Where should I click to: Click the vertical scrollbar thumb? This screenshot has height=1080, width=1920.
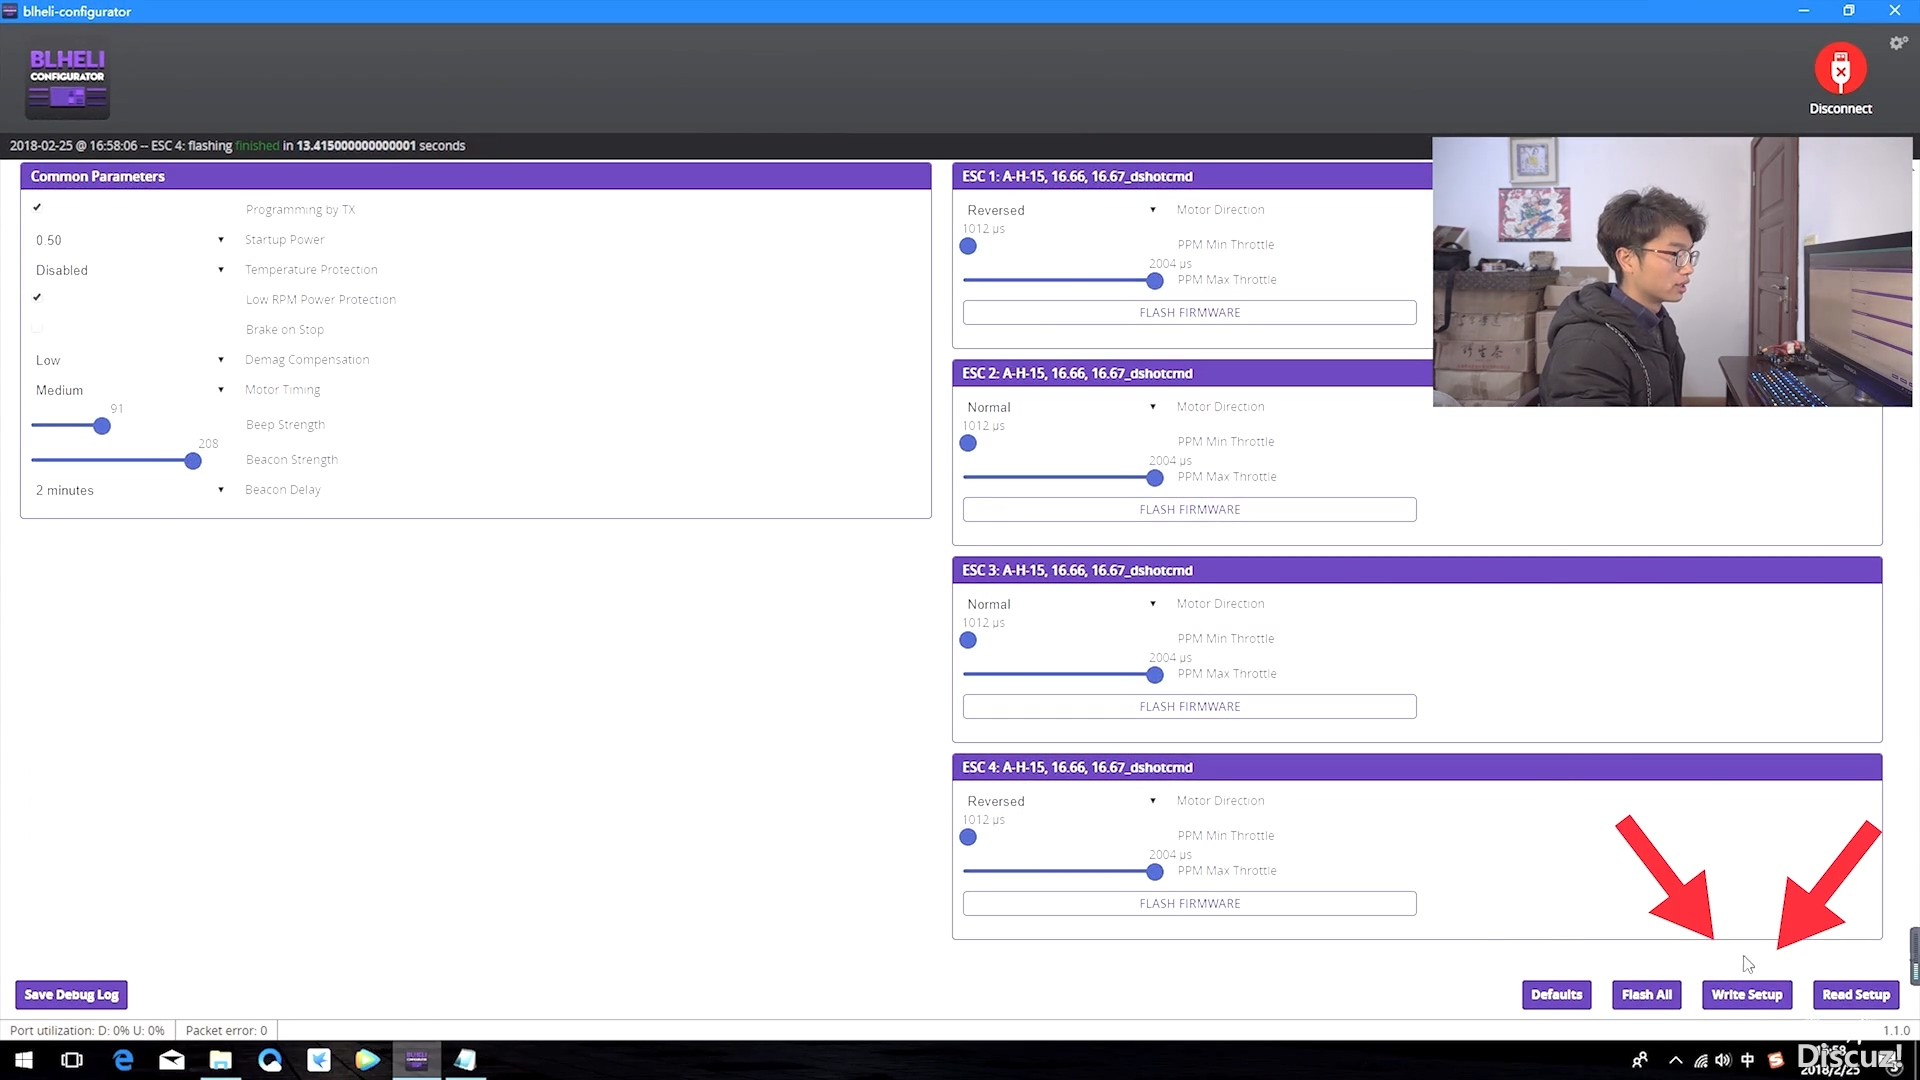coord(1914,955)
